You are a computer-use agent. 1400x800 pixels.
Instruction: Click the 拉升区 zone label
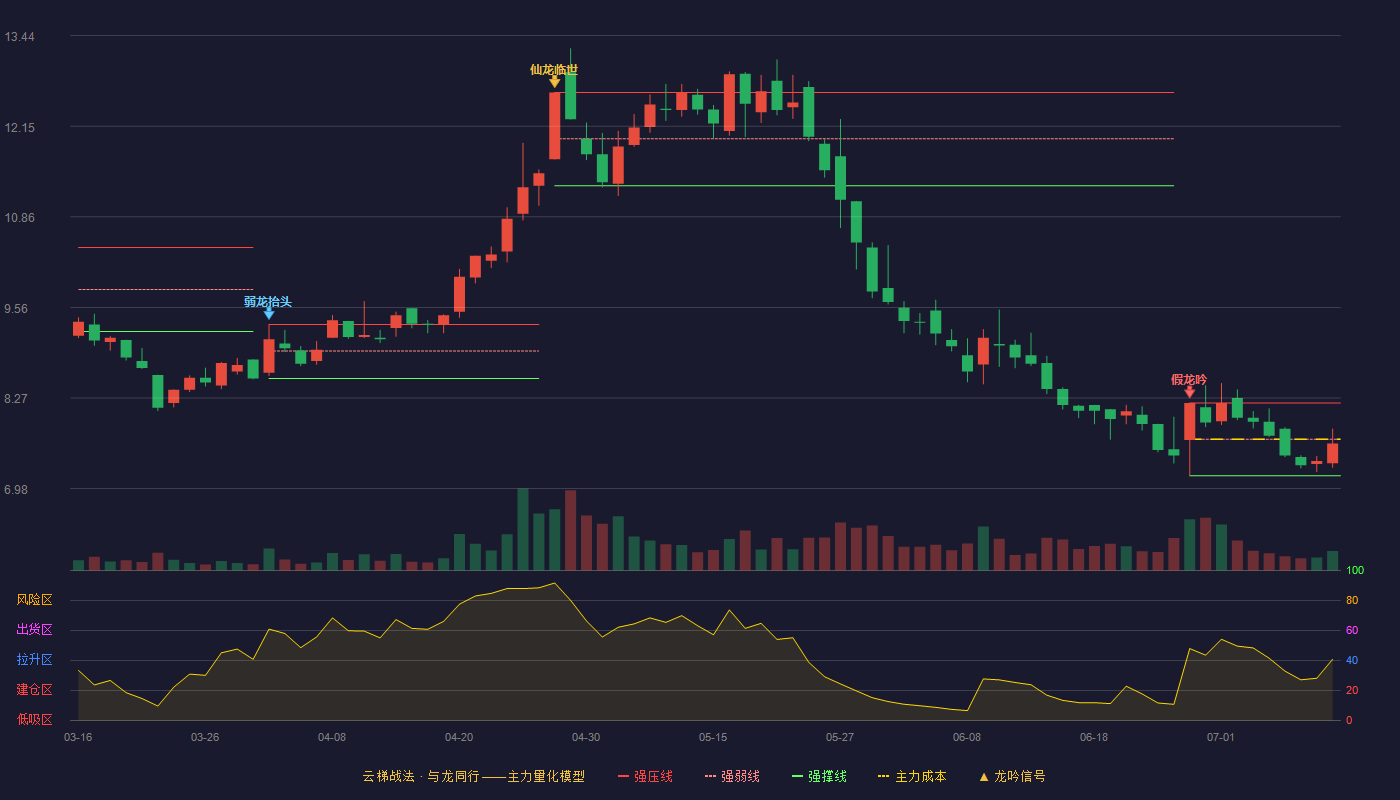point(34,660)
